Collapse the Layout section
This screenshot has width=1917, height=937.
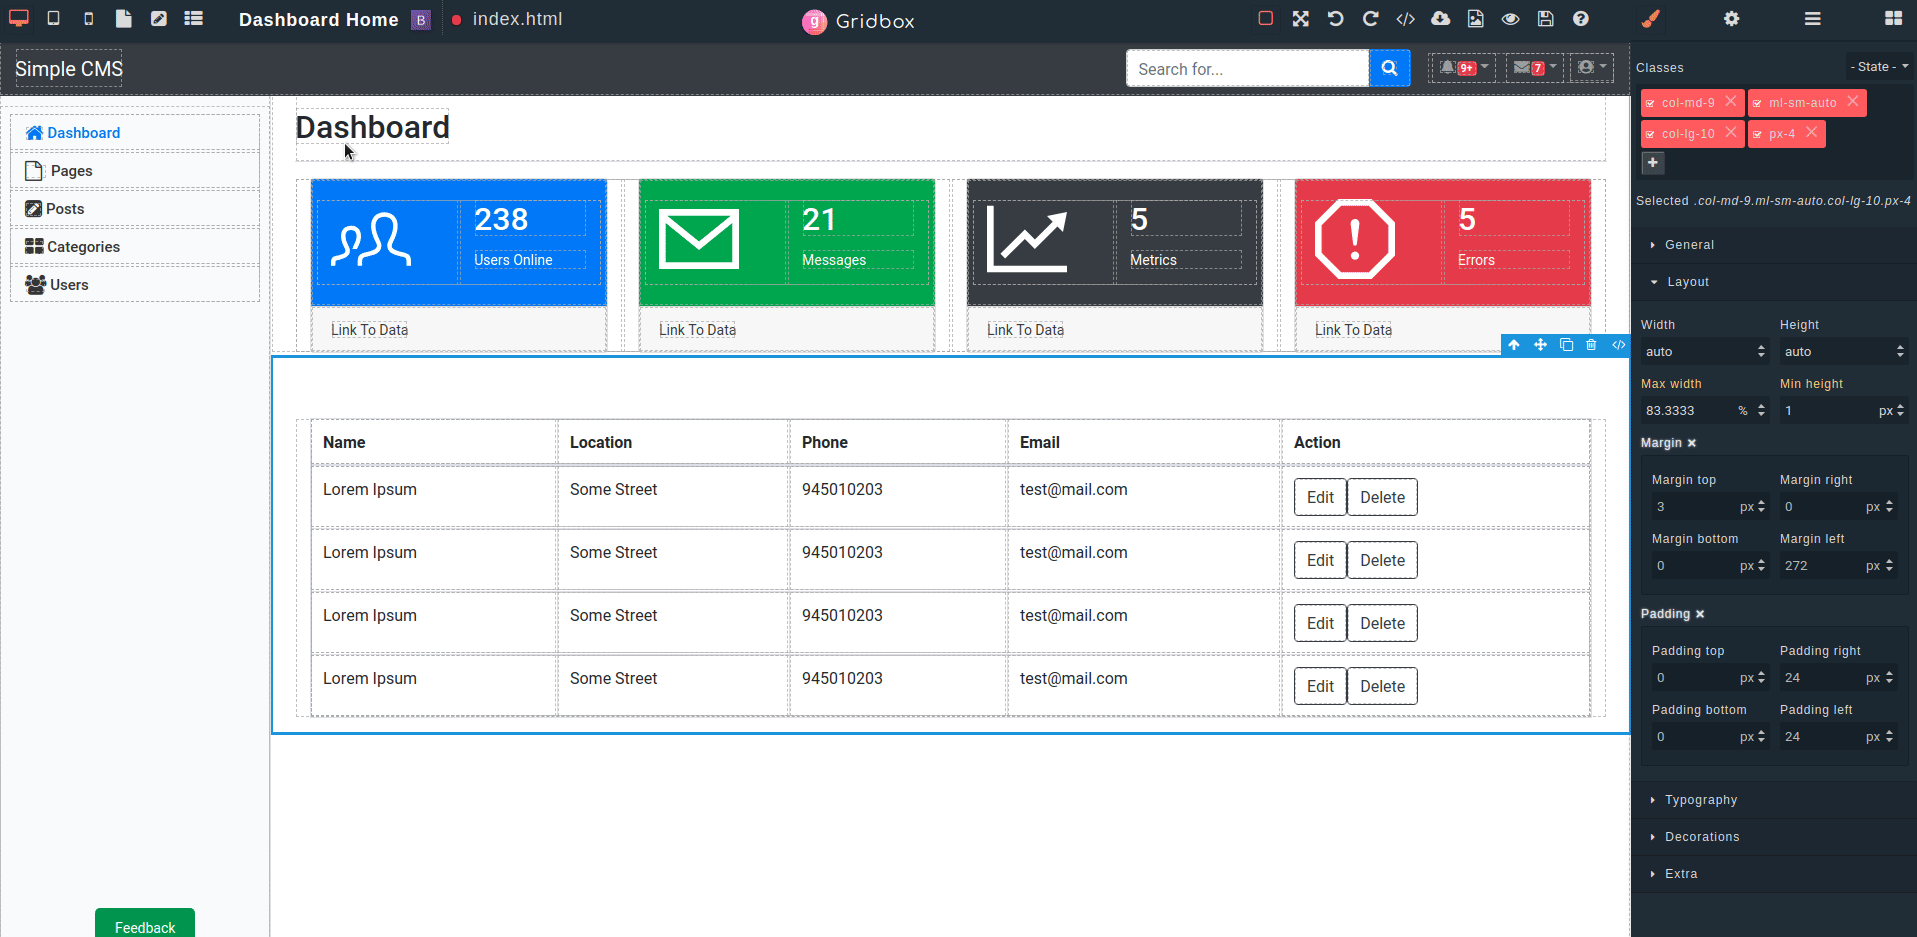[1688, 281]
